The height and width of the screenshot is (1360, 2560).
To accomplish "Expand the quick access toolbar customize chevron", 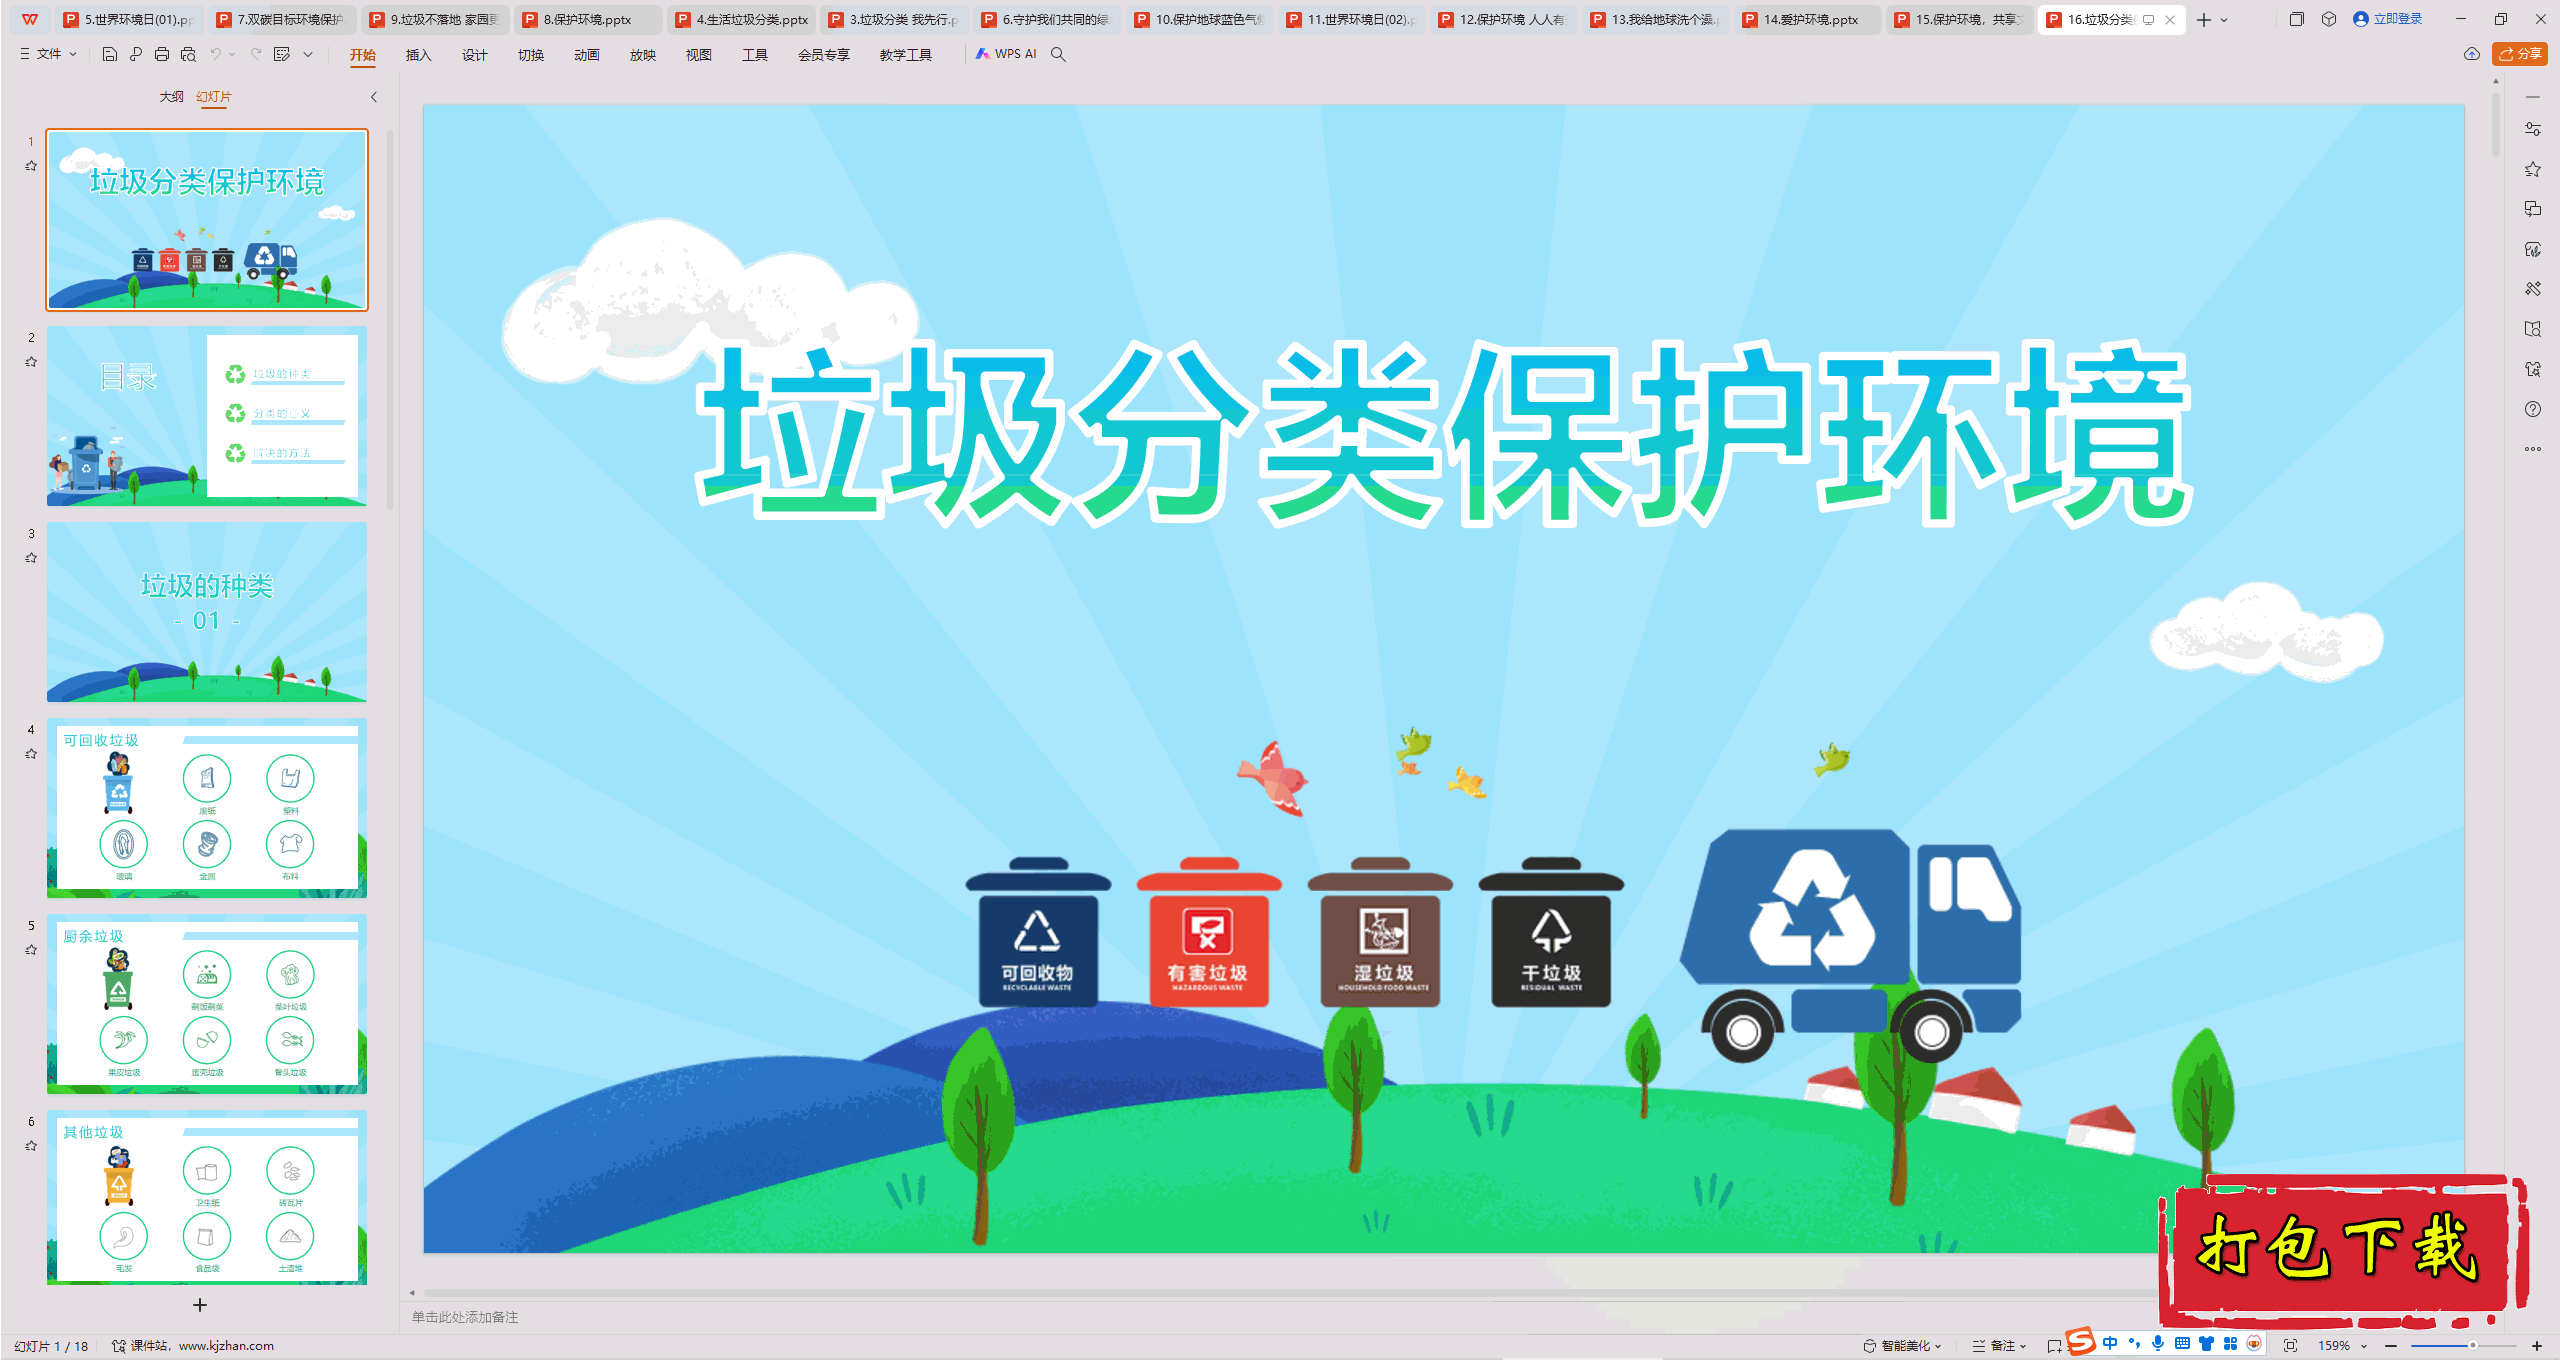I will [x=308, y=54].
